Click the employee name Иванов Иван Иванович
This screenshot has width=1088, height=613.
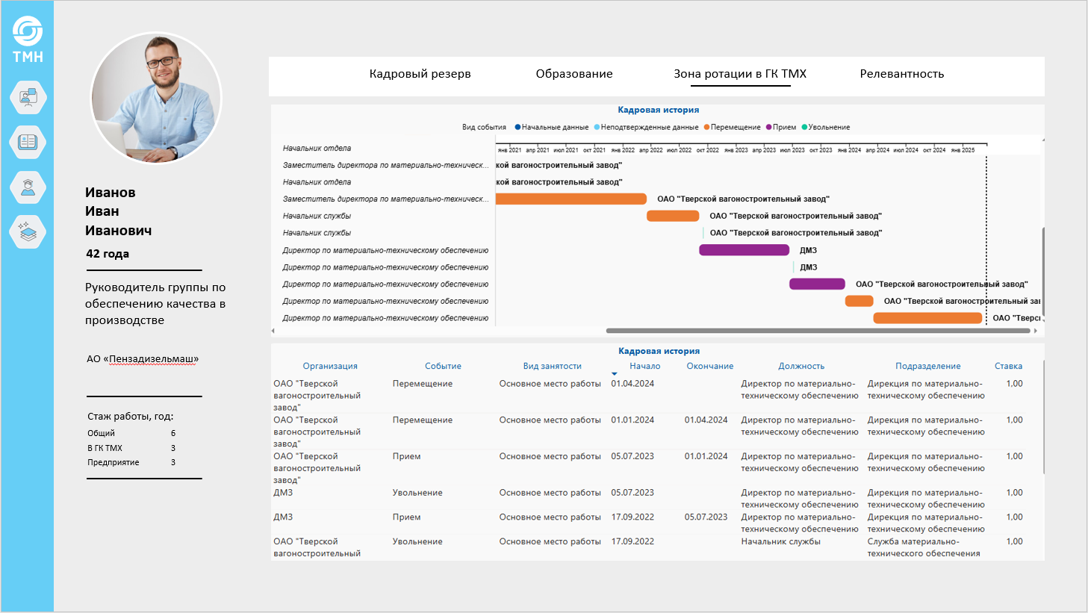[x=118, y=211]
